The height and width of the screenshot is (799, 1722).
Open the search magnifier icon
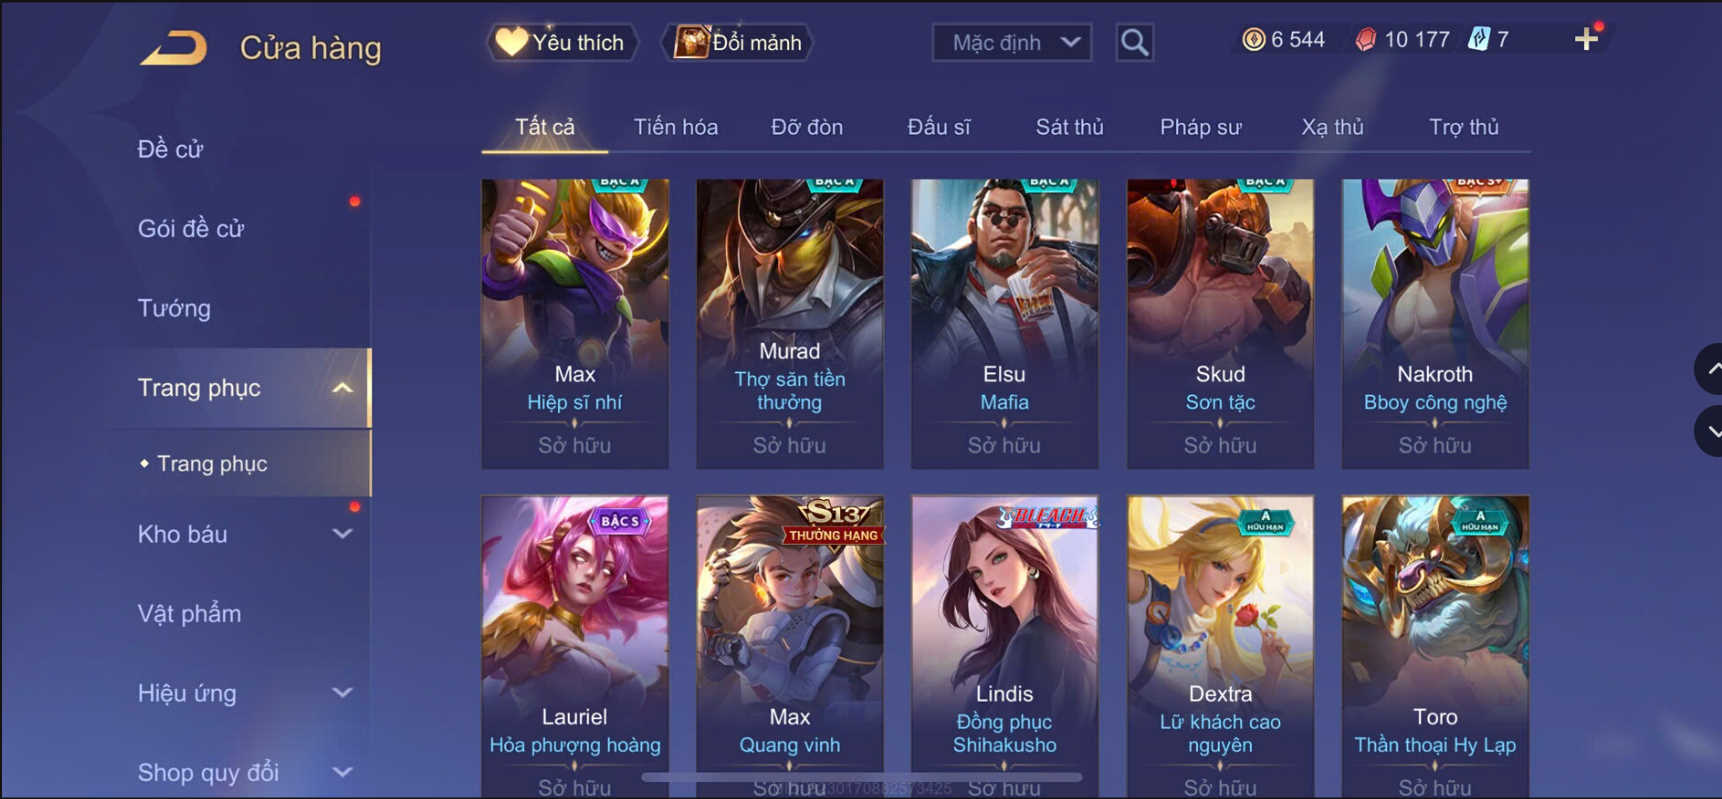1134,43
